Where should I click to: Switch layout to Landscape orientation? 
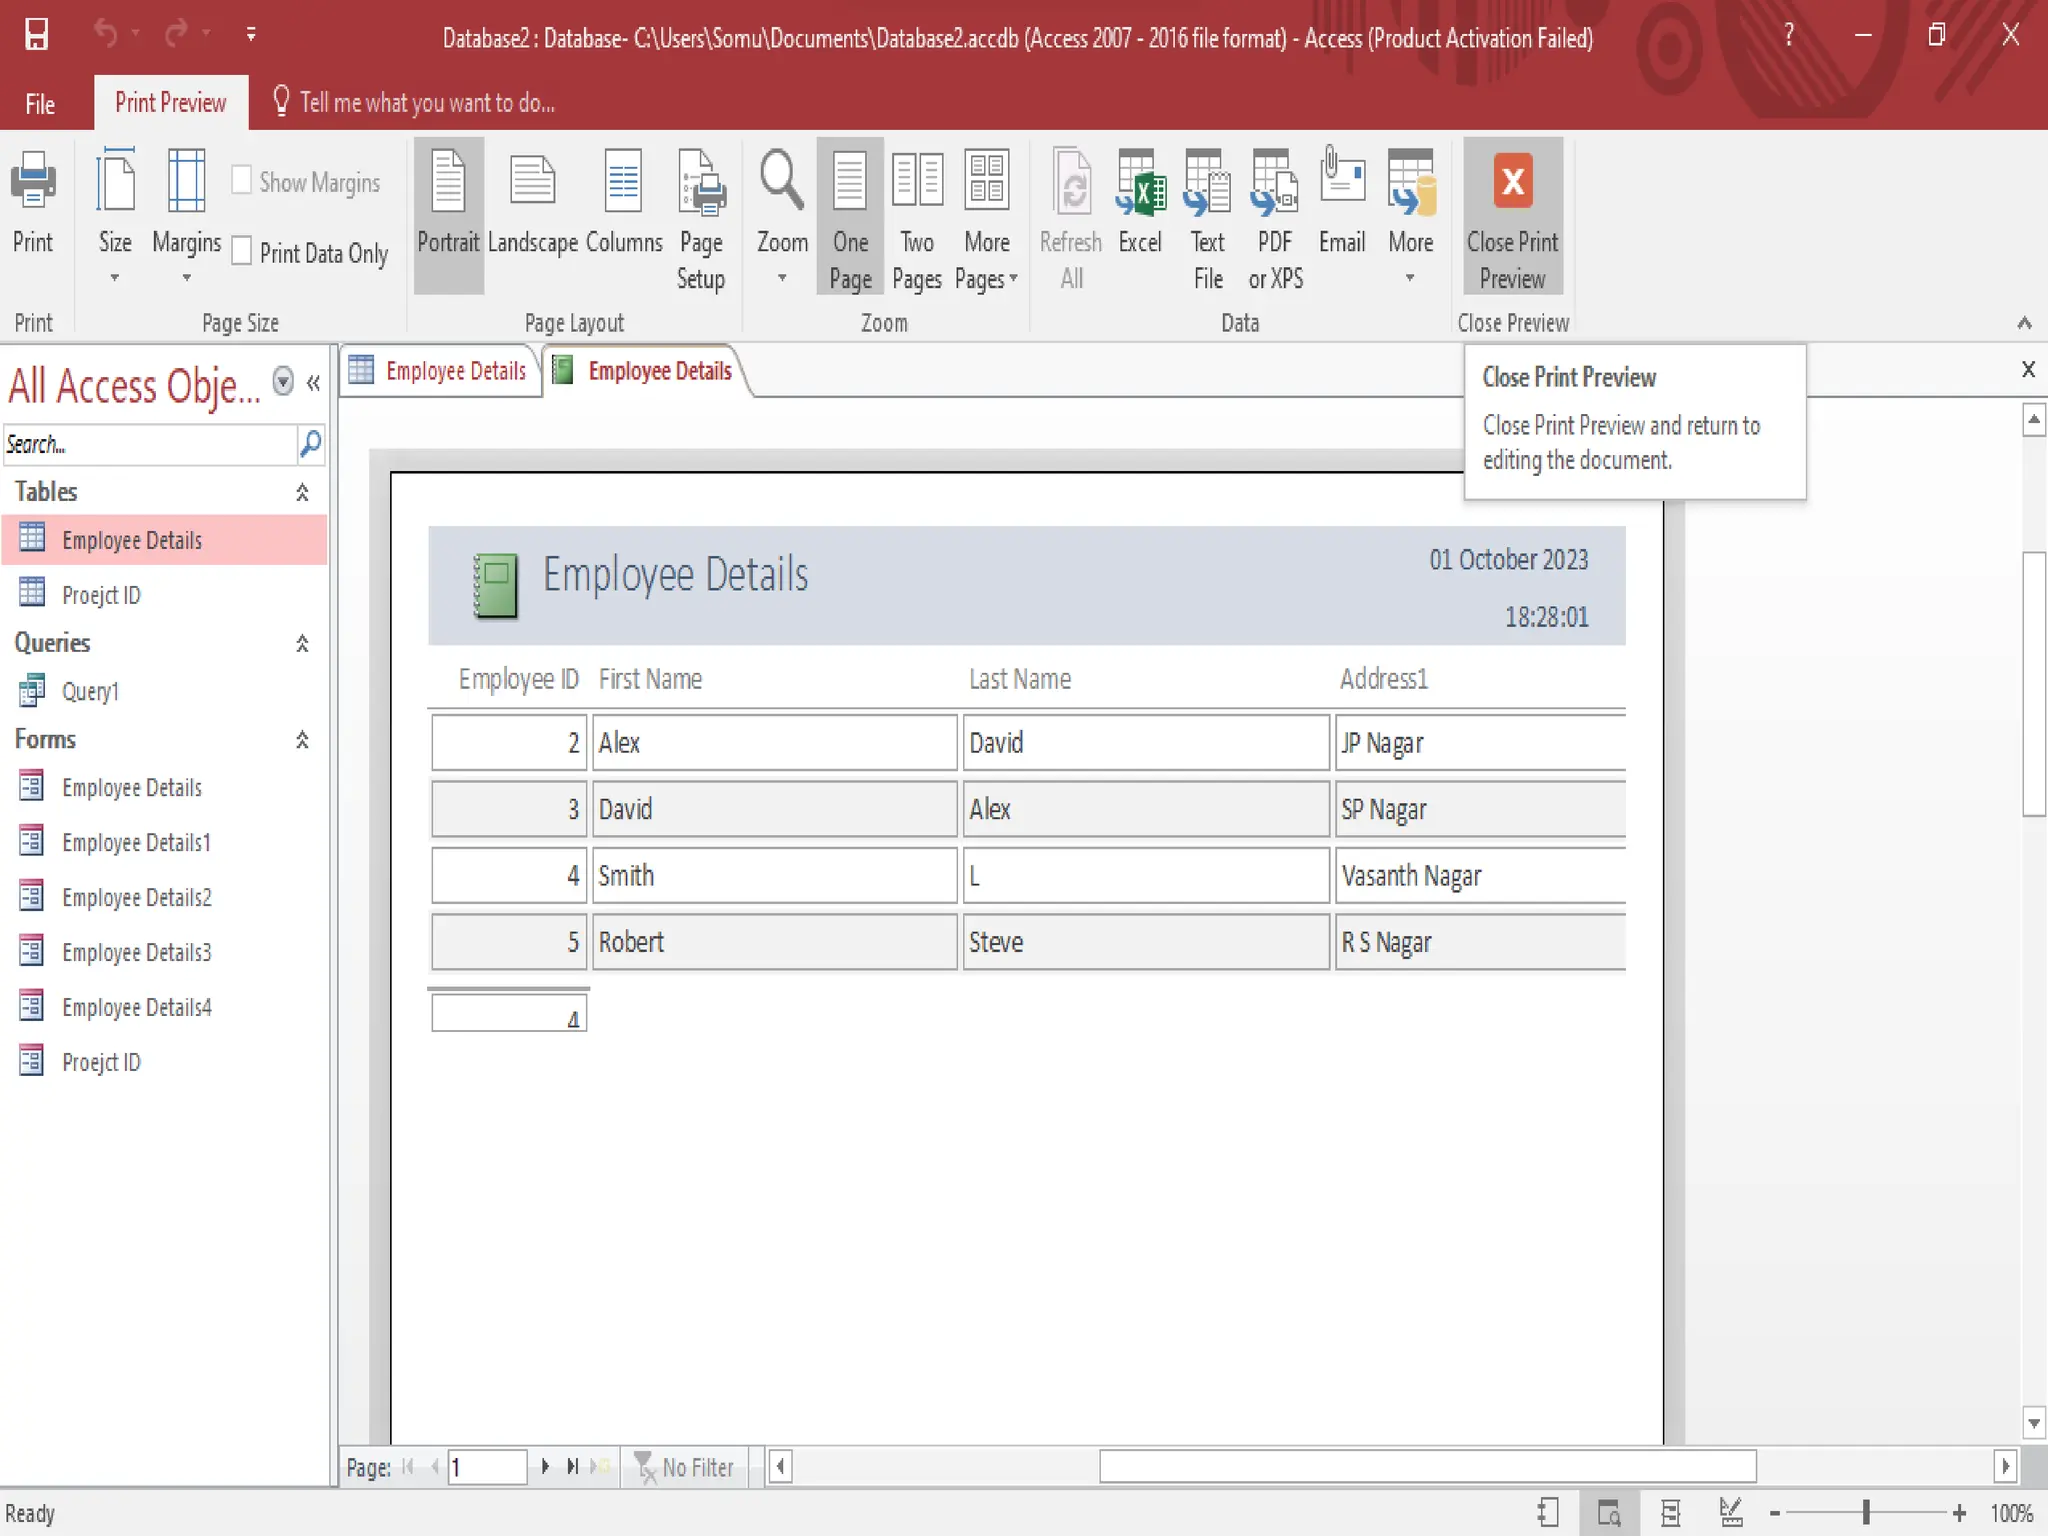coord(532,203)
